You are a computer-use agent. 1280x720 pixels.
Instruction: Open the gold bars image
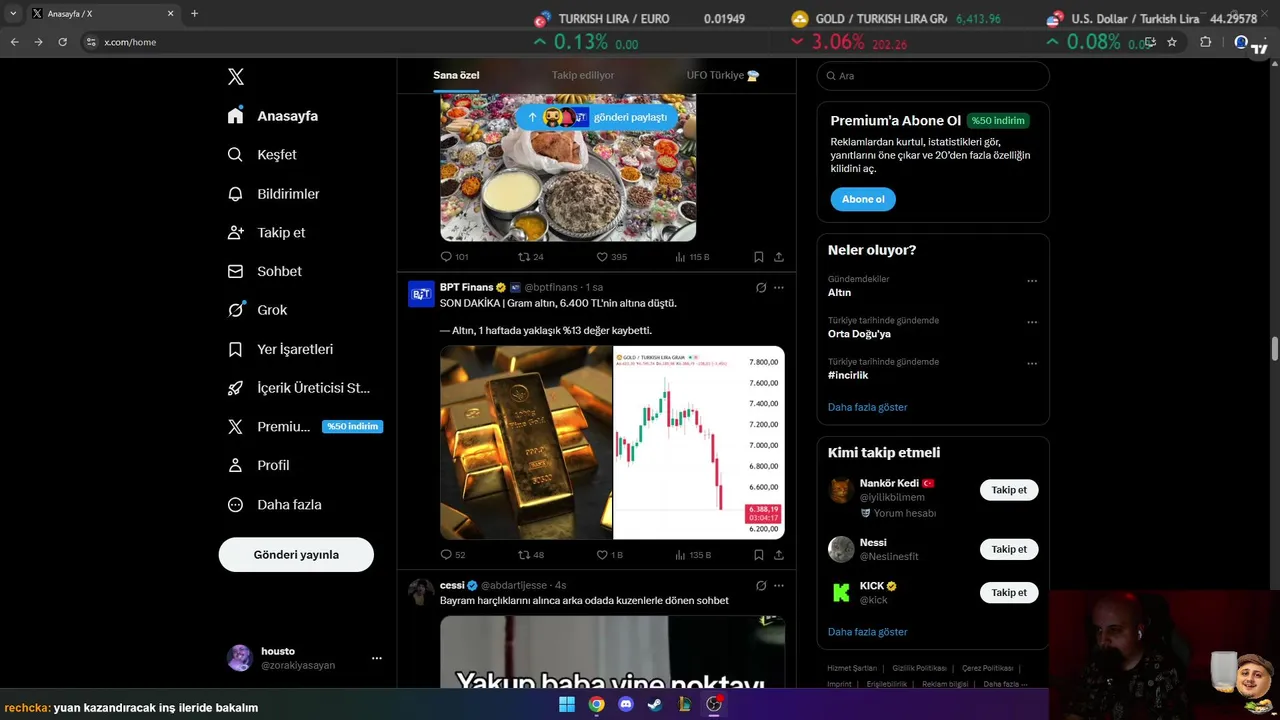[526, 442]
